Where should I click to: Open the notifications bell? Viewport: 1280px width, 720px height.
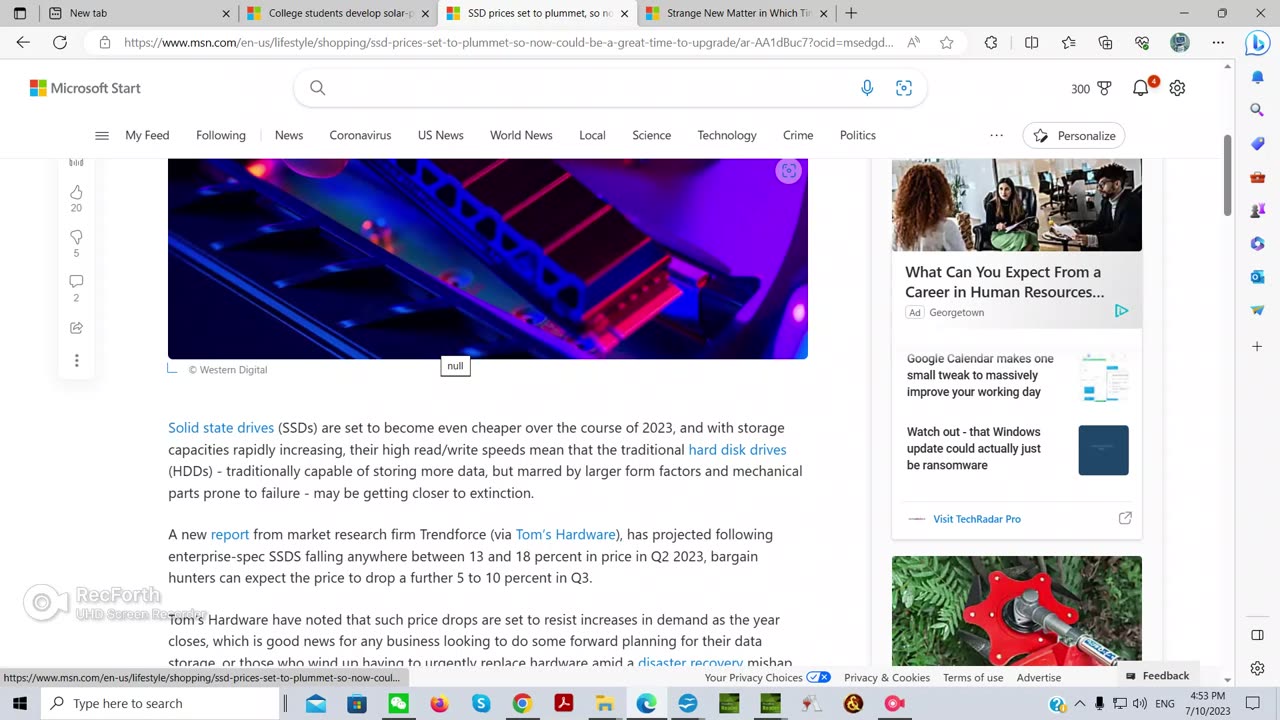coord(1141,88)
